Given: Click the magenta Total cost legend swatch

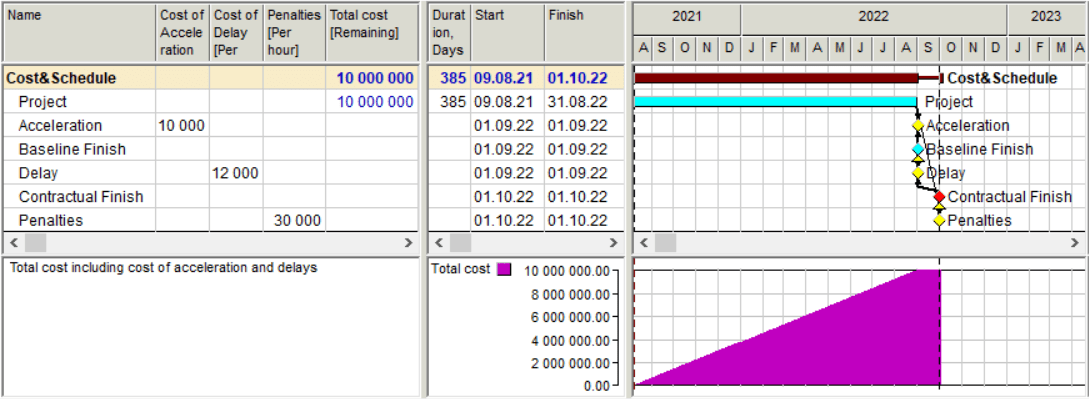Looking at the screenshot, I should pos(504,269).
